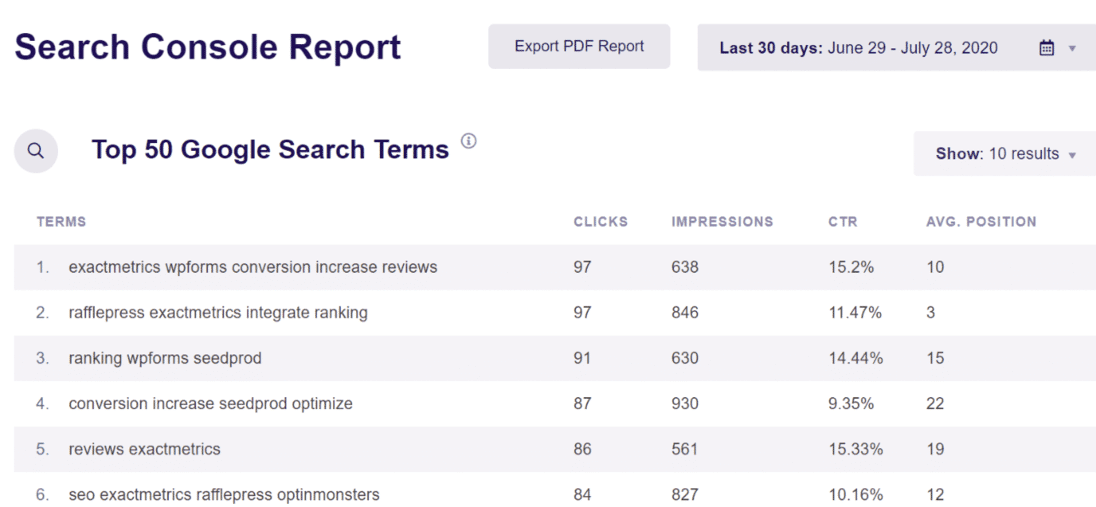Click the CTR column header
The image size is (1096, 507).
pos(842,222)
